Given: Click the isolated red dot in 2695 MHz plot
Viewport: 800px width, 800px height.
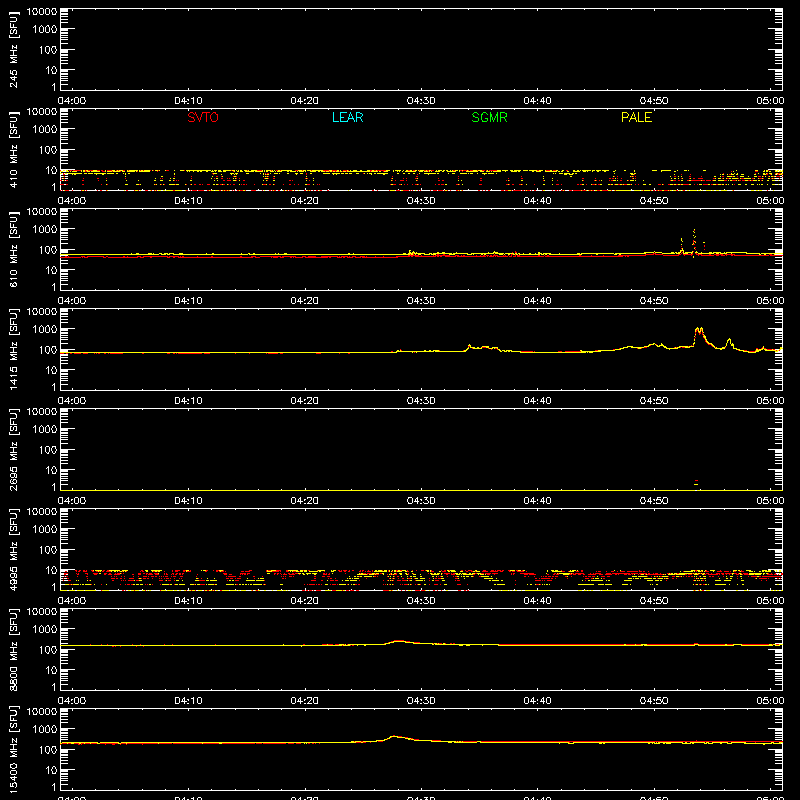Looking at the screenshot, I should coord(696,481).
